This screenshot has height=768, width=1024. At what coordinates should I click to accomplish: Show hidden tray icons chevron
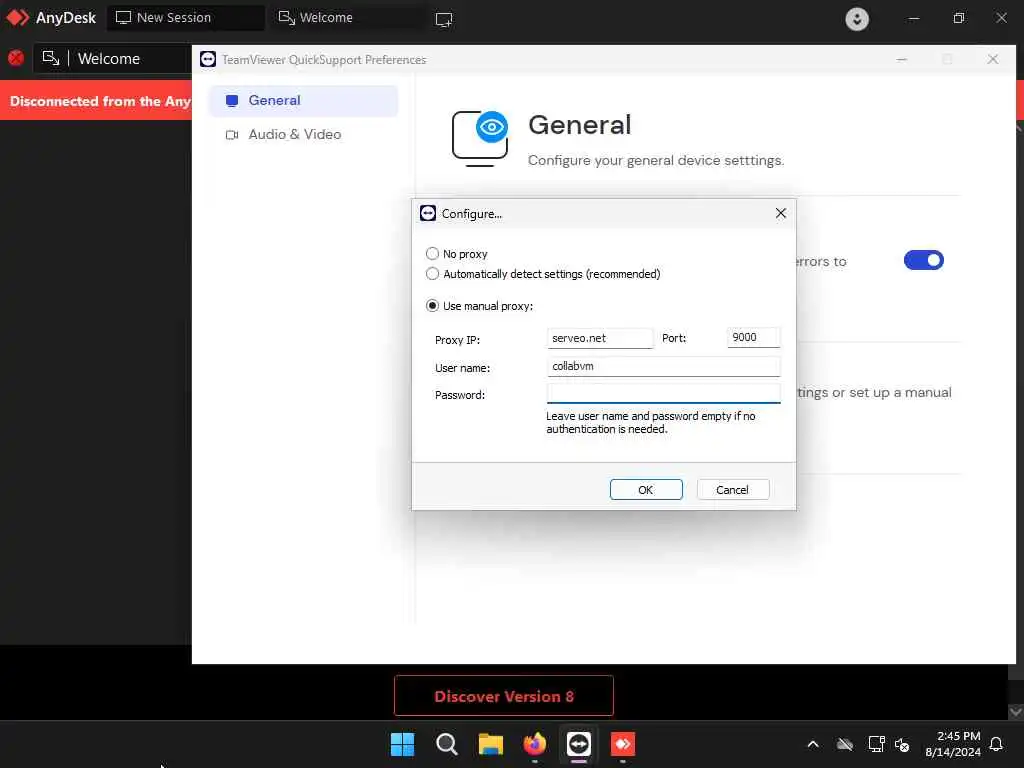pyautogui.click(x=813, y=744)
